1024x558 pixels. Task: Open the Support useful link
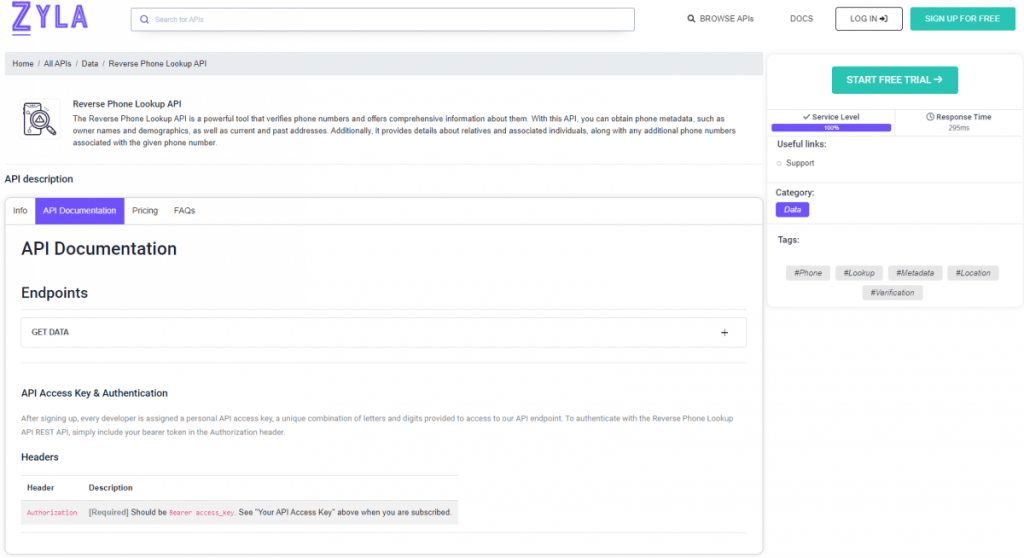[800, 163]
